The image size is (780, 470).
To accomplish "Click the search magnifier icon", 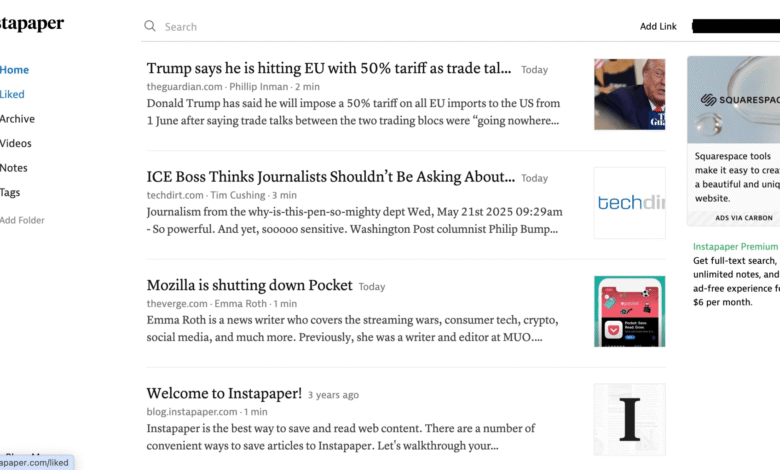I will click(150, 26).
